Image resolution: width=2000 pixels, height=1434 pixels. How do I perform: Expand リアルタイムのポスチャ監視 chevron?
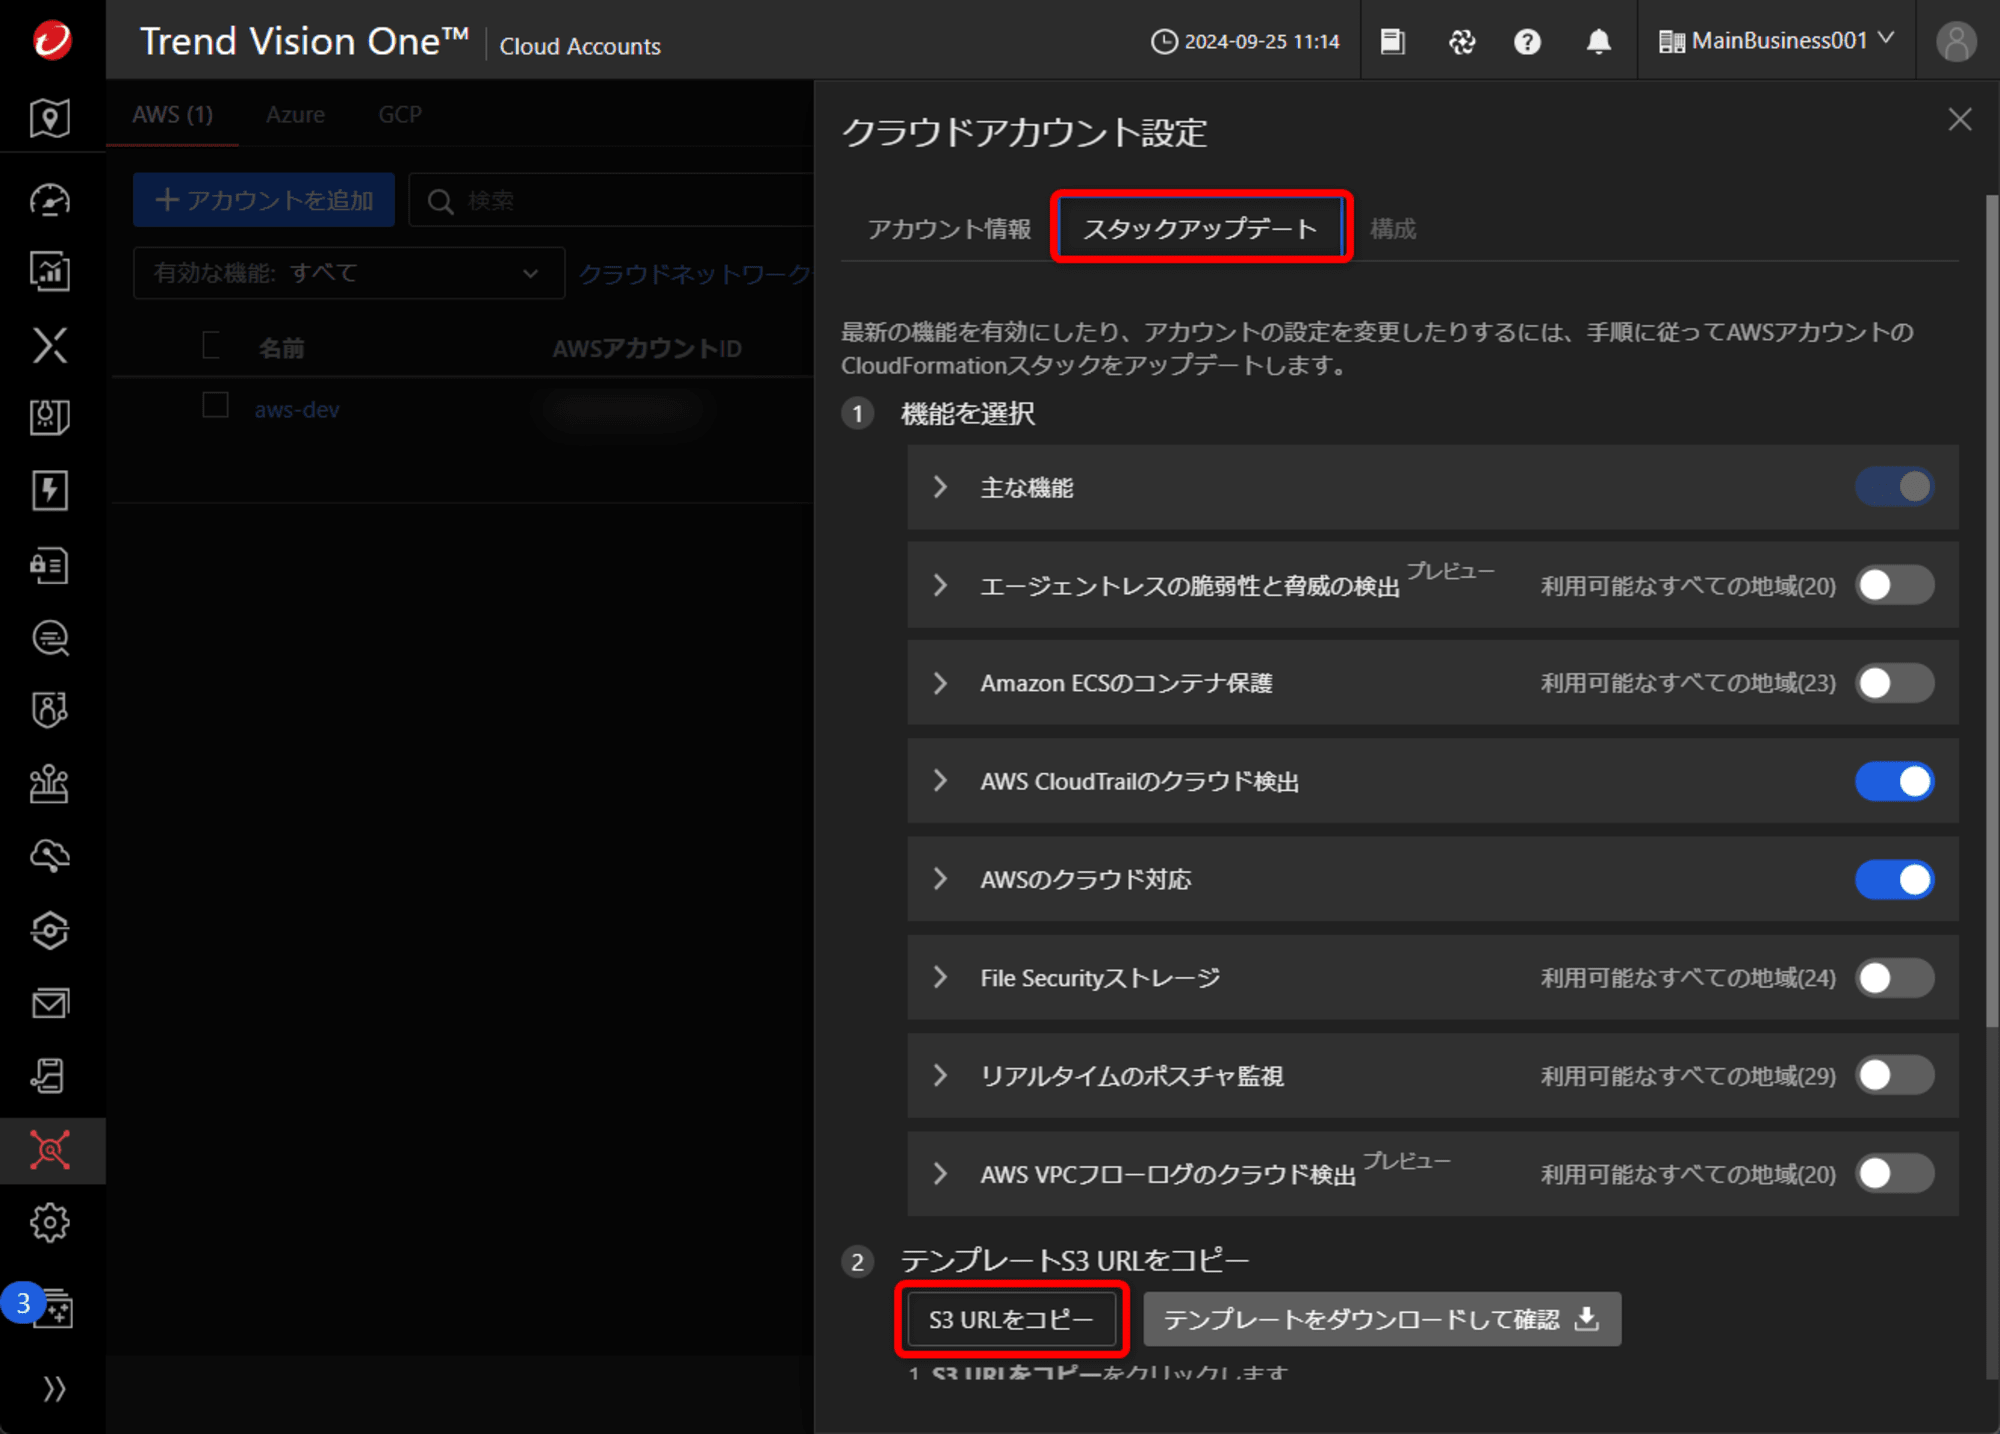pos(940,1075)
